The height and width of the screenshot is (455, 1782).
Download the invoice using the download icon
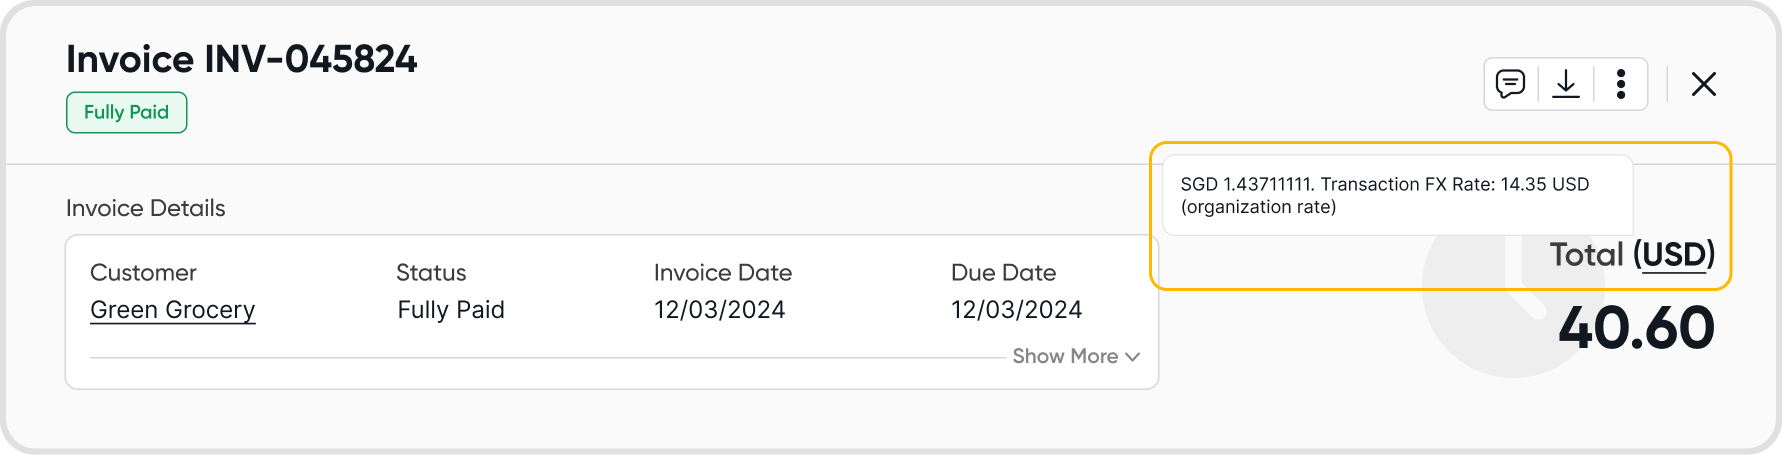[1565, 84]
